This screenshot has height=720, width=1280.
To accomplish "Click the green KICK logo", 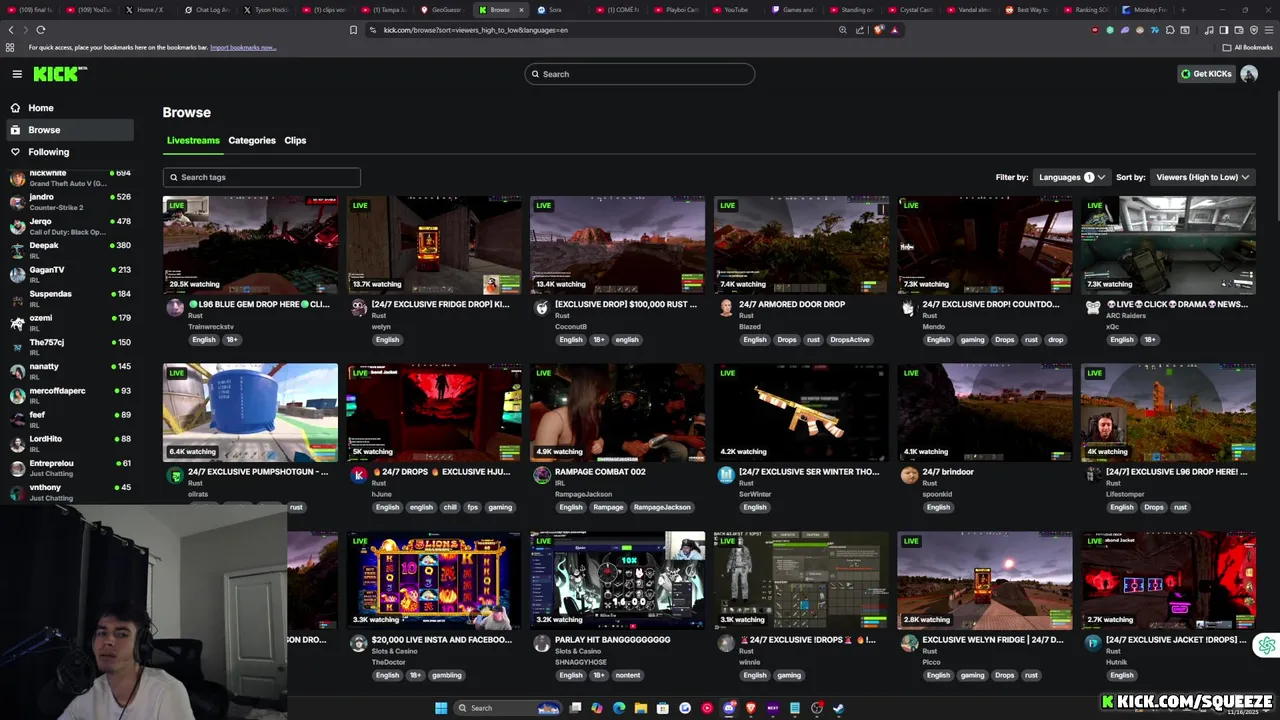I will tap(59, 74).
